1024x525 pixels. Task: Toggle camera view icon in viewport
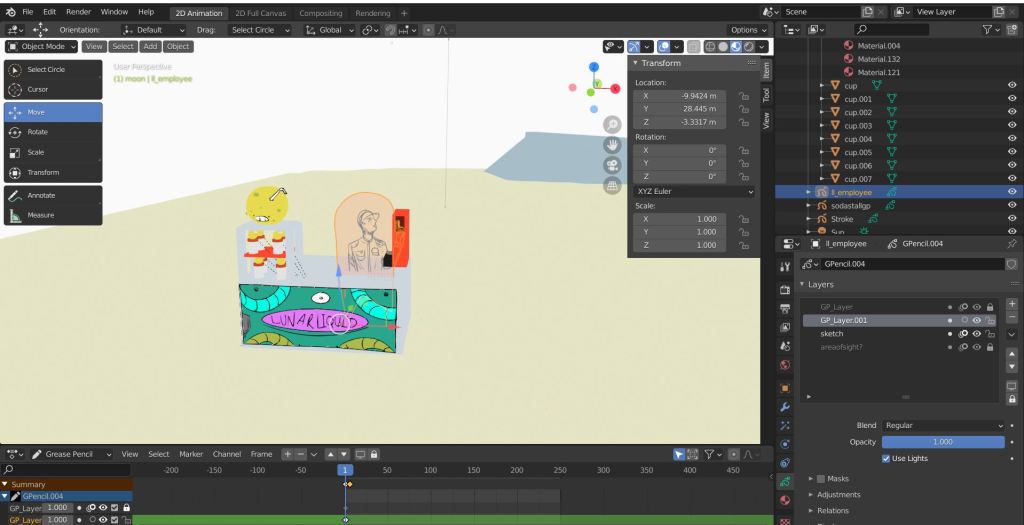612,165
